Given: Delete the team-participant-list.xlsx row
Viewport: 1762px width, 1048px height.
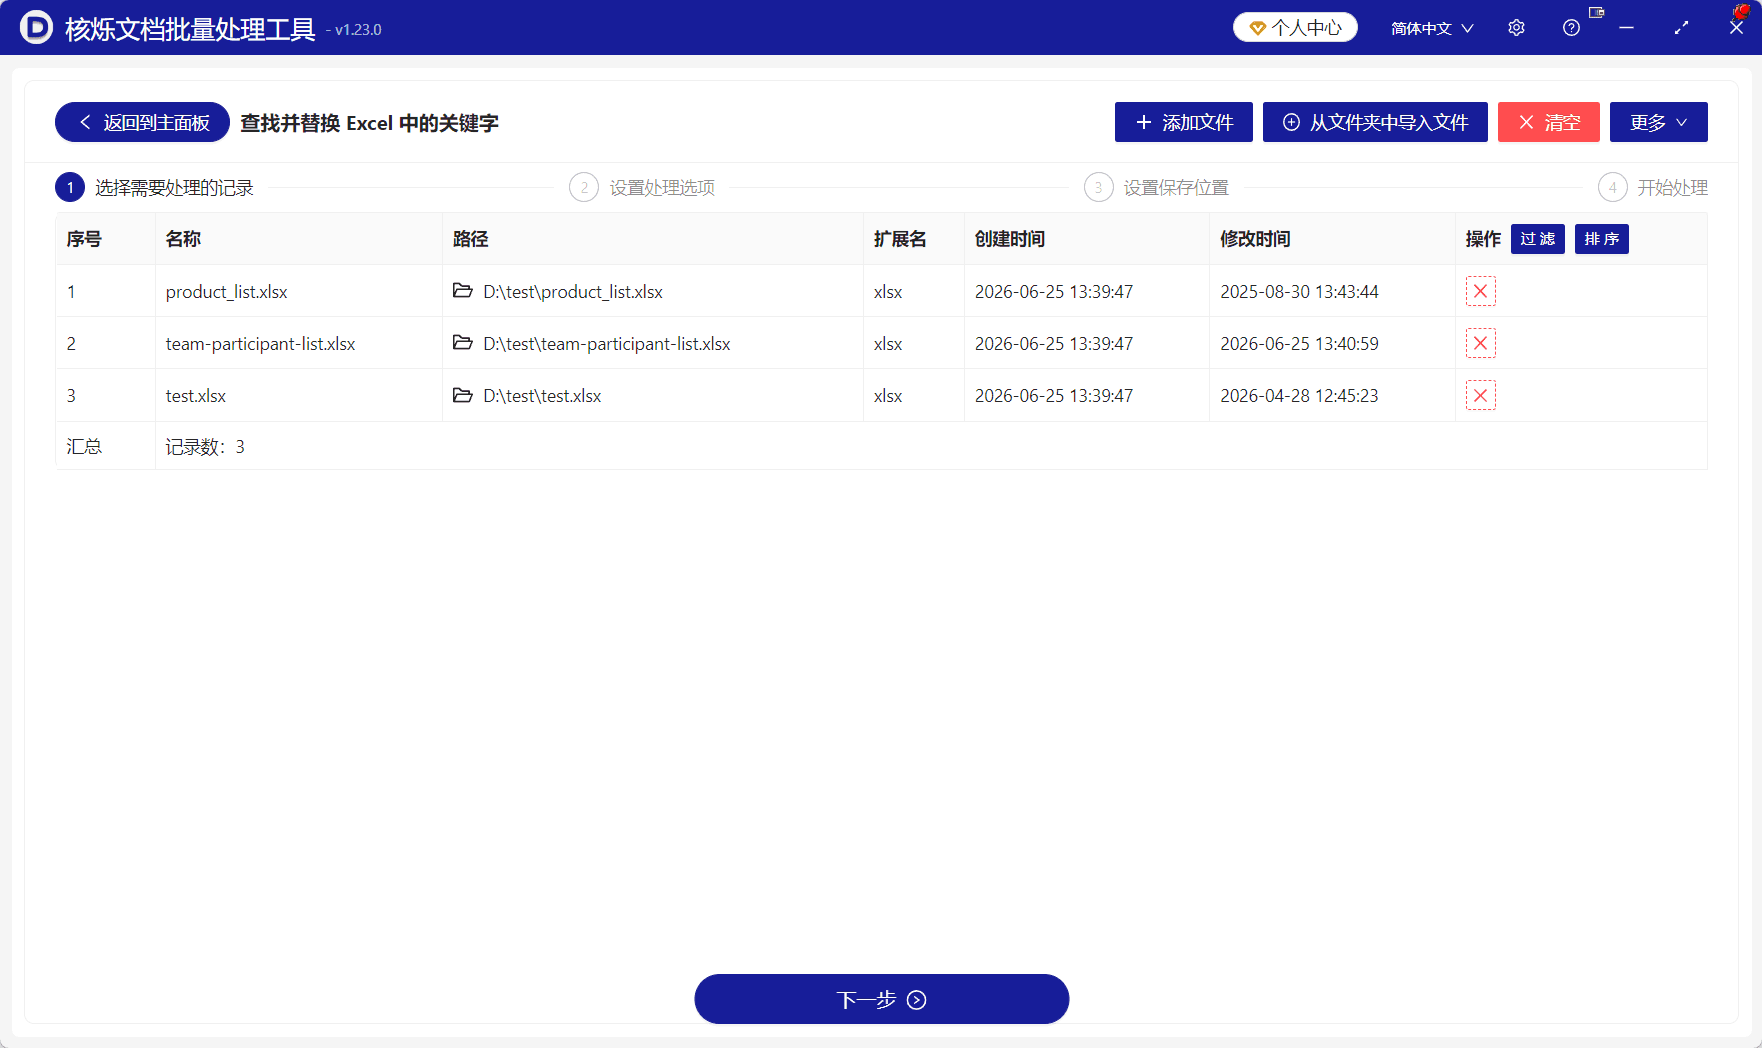Looking at the screenshot, I should pyautogui.click(x=1481, y=343).
